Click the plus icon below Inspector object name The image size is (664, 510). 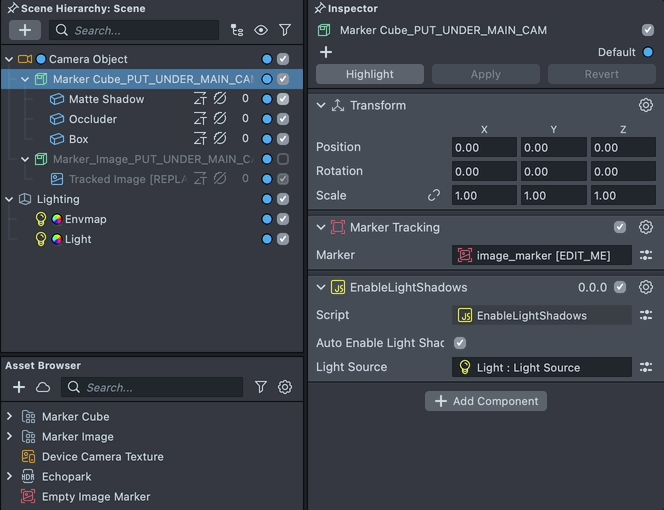click(326, 52)
